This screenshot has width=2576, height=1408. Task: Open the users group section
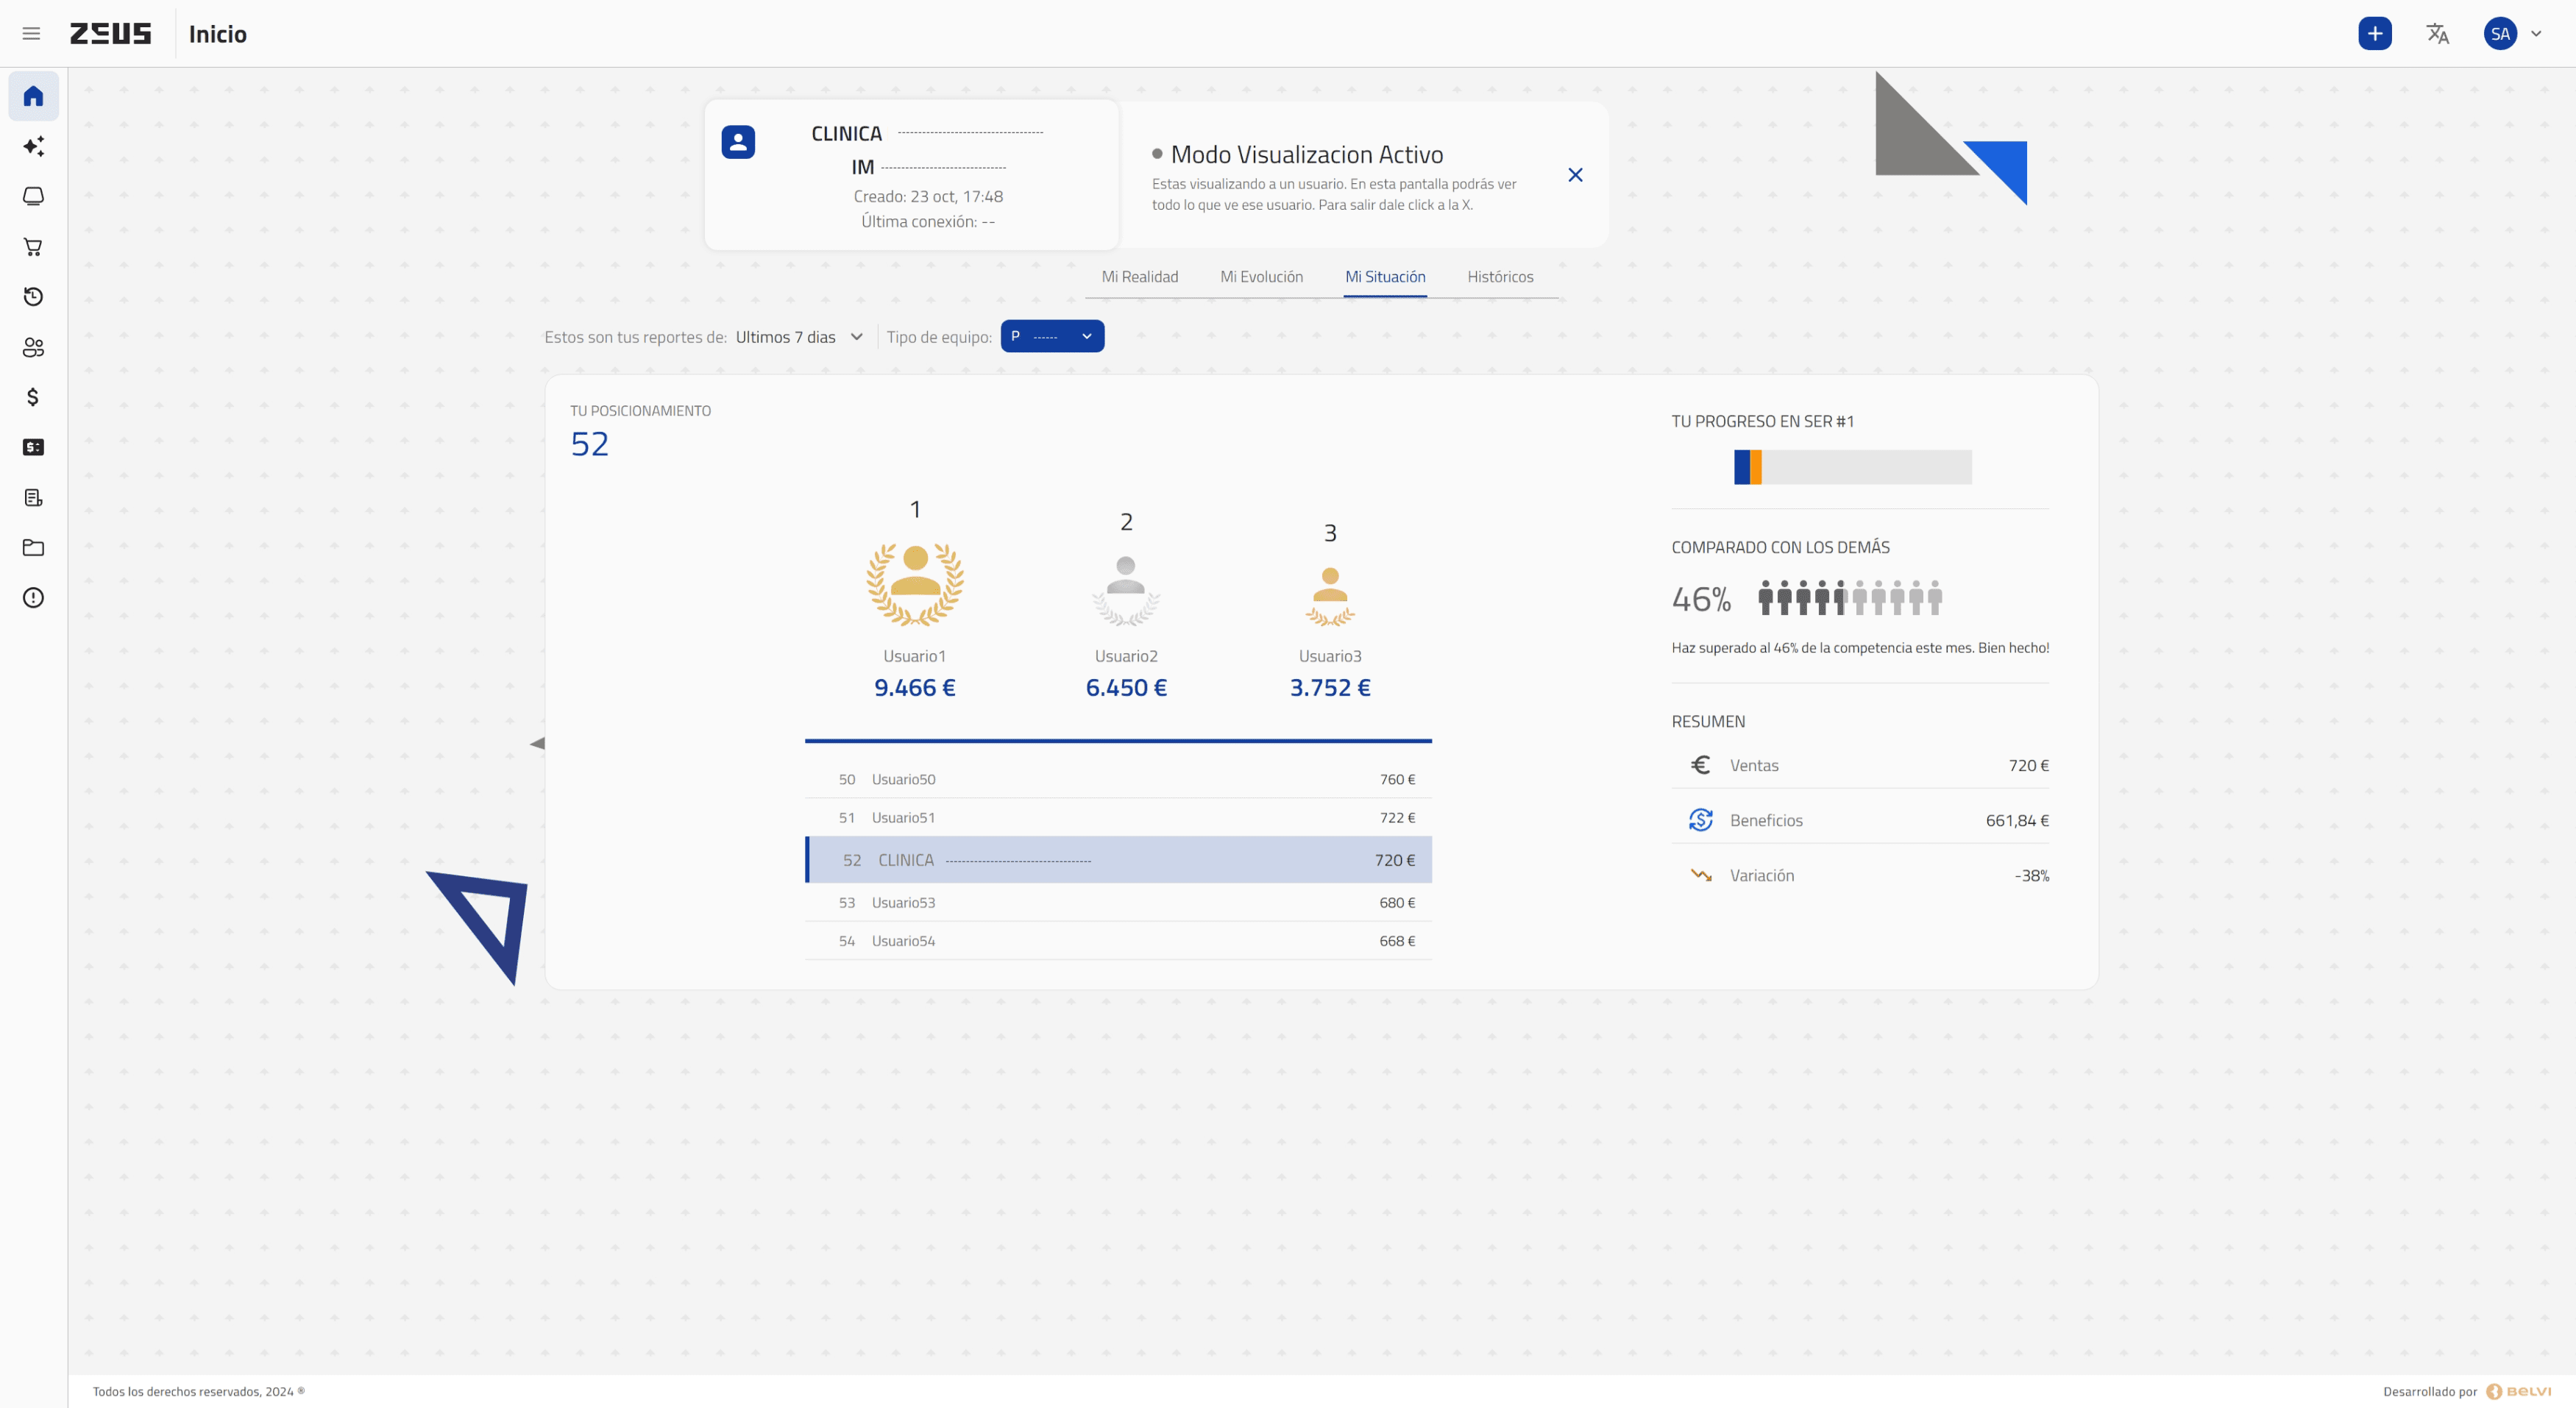33,347
